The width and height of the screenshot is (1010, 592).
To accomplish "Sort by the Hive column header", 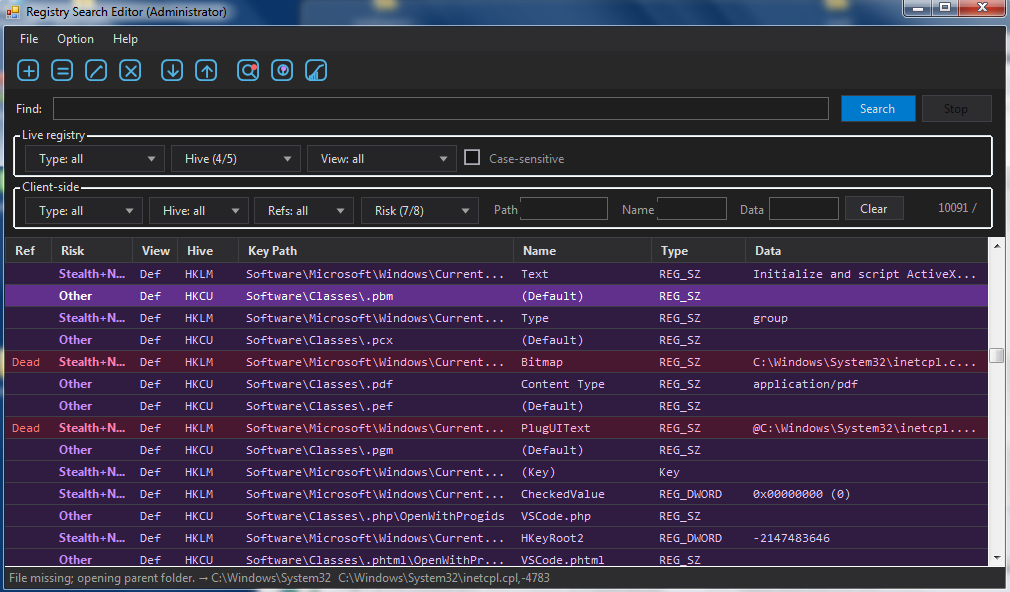I will (208, 251).
